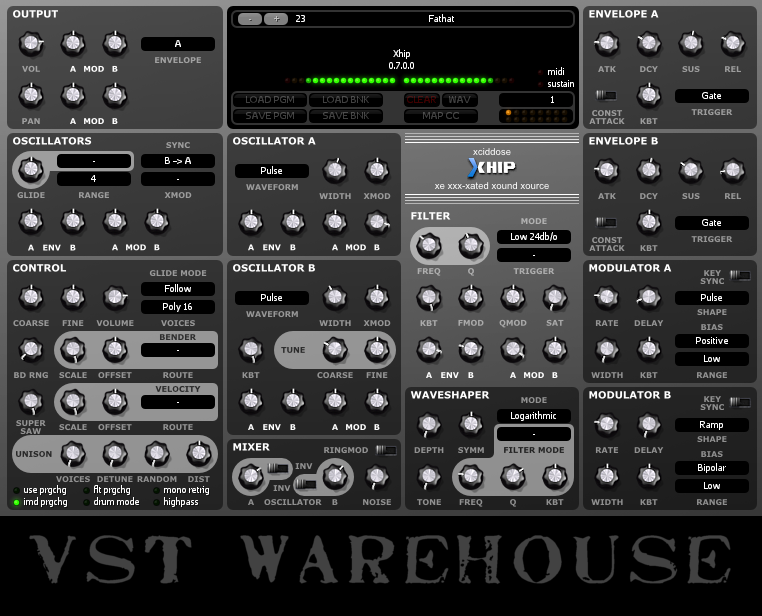Toggle the mixer RINGMOD switch

[386, 450]
